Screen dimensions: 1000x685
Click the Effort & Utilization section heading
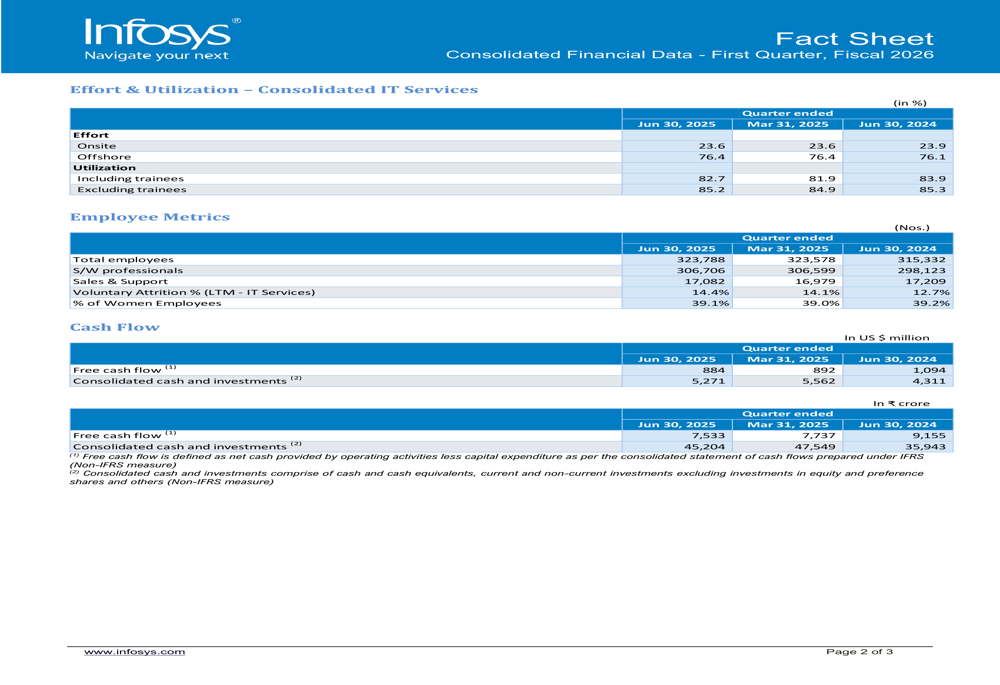(x=273, y=90)
